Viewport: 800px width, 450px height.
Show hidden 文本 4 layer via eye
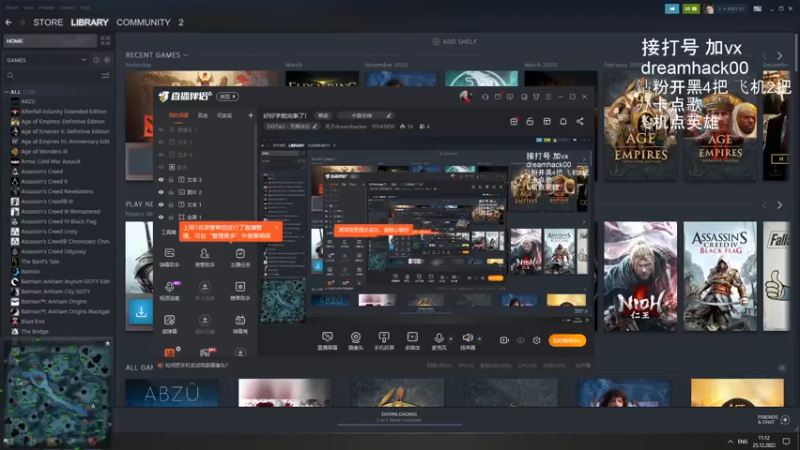[161, 155]
